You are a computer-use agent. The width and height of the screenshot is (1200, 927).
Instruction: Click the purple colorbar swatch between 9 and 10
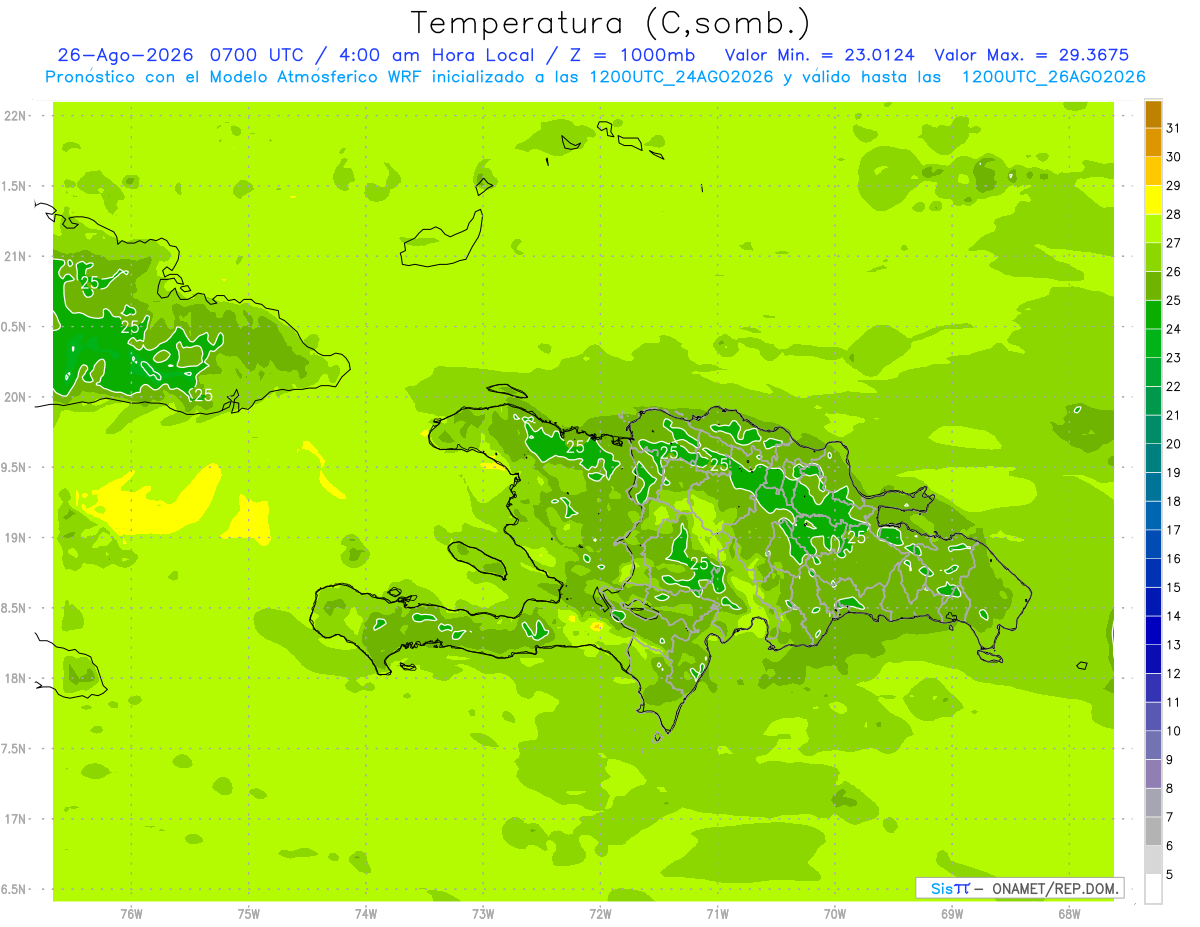[1153, 745]
